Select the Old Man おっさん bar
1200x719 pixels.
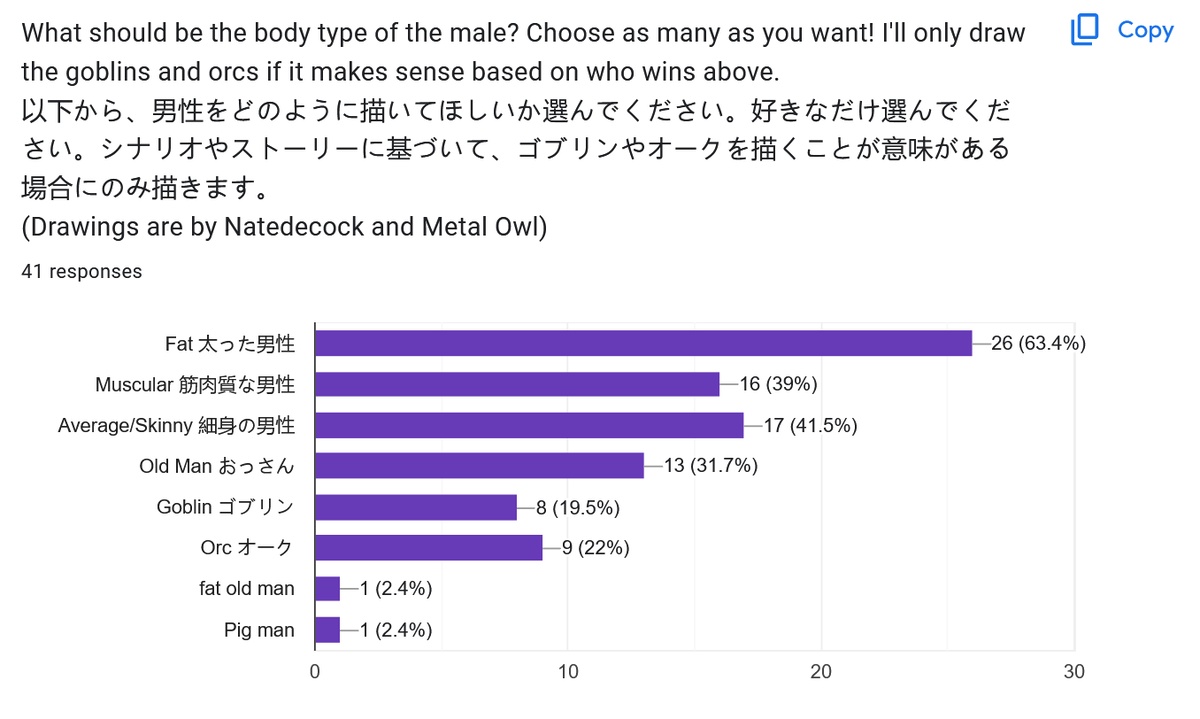click(x=479, y=466)
